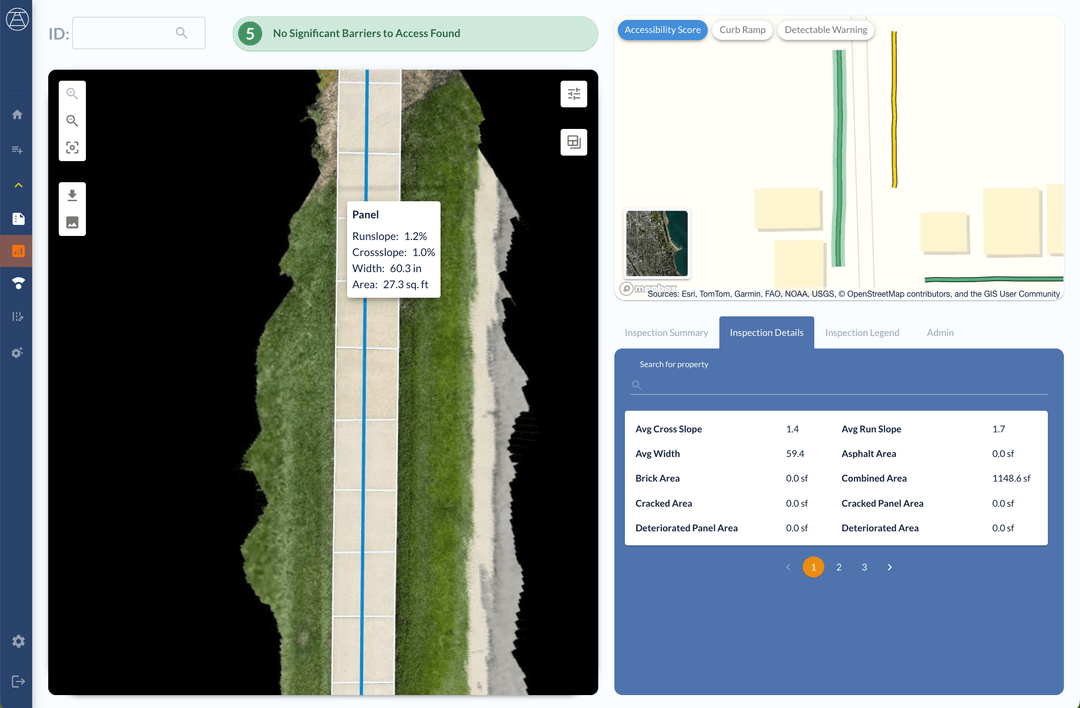Toggle the Accessibility Score layer on the map
The width and height of the screenshot is (1080, 708).
point(662,30)
